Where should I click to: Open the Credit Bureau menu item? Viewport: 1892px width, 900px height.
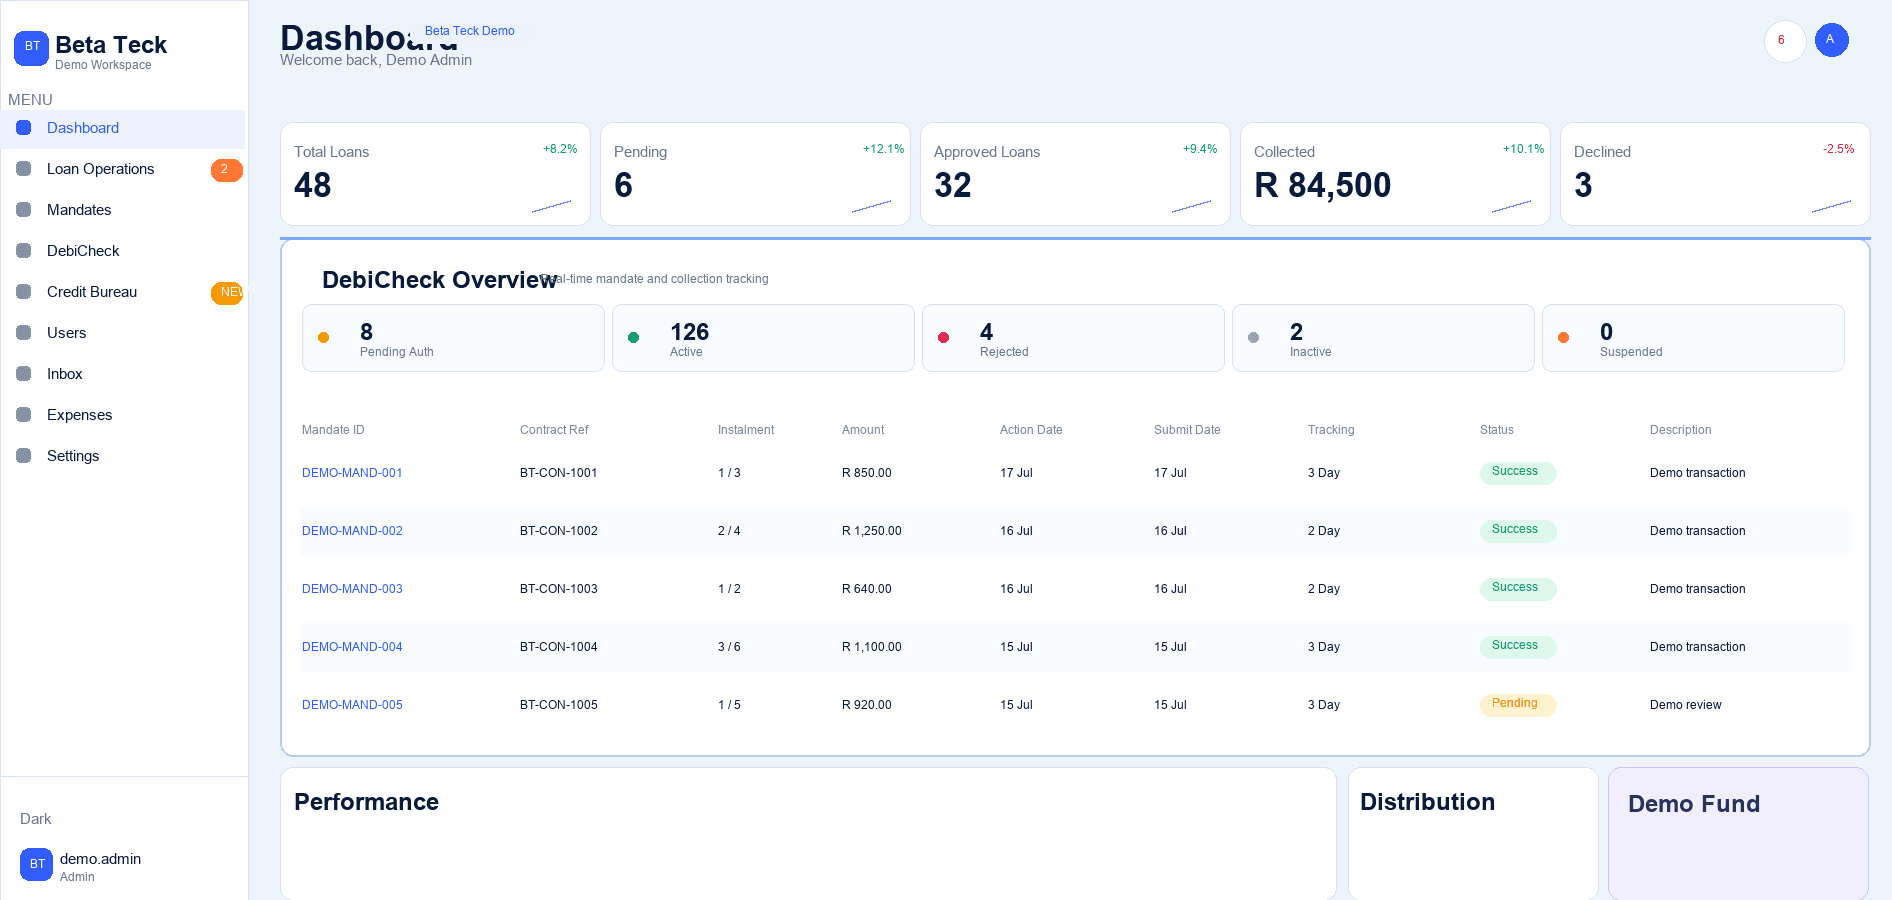[123, 292]
